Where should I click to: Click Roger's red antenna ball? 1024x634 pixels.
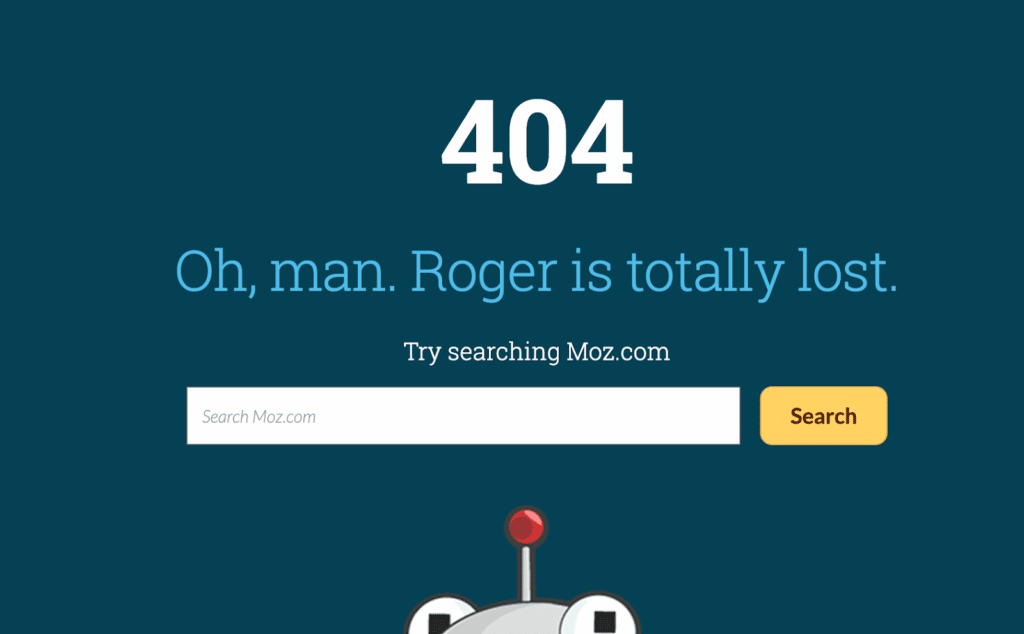[x=526, y=527]
